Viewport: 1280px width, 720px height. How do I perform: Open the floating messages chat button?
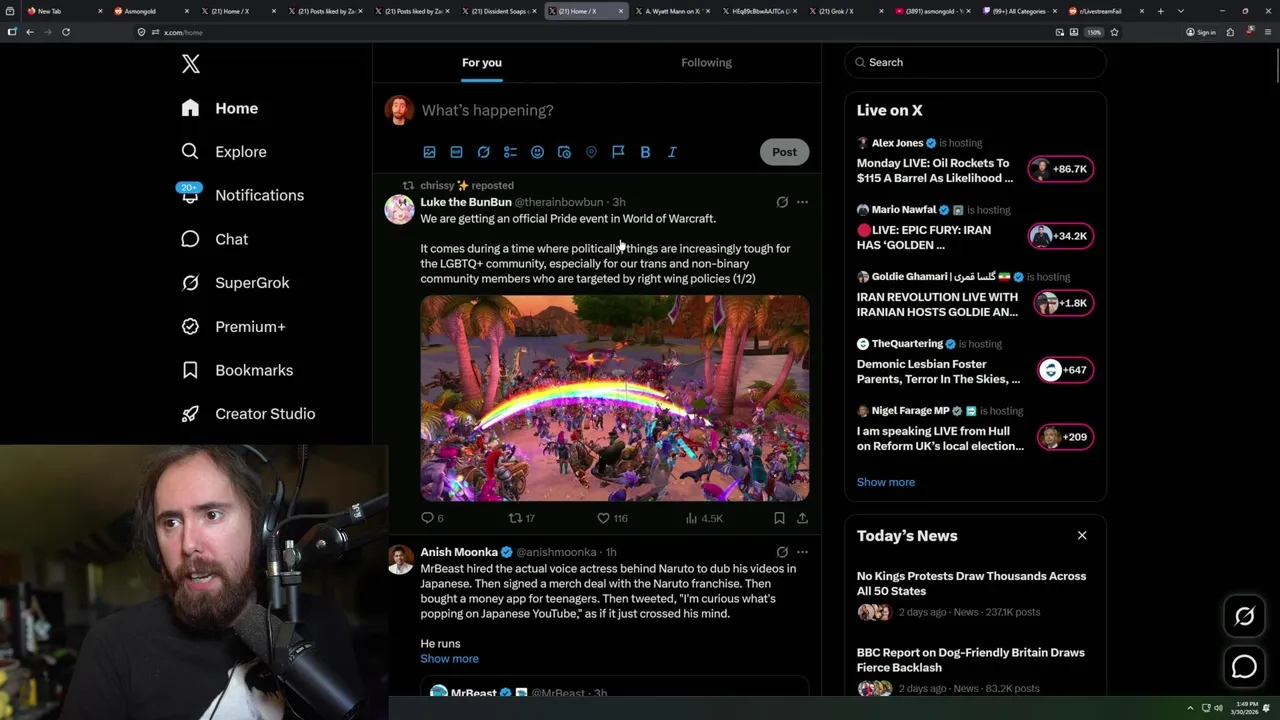point(1244,666)
